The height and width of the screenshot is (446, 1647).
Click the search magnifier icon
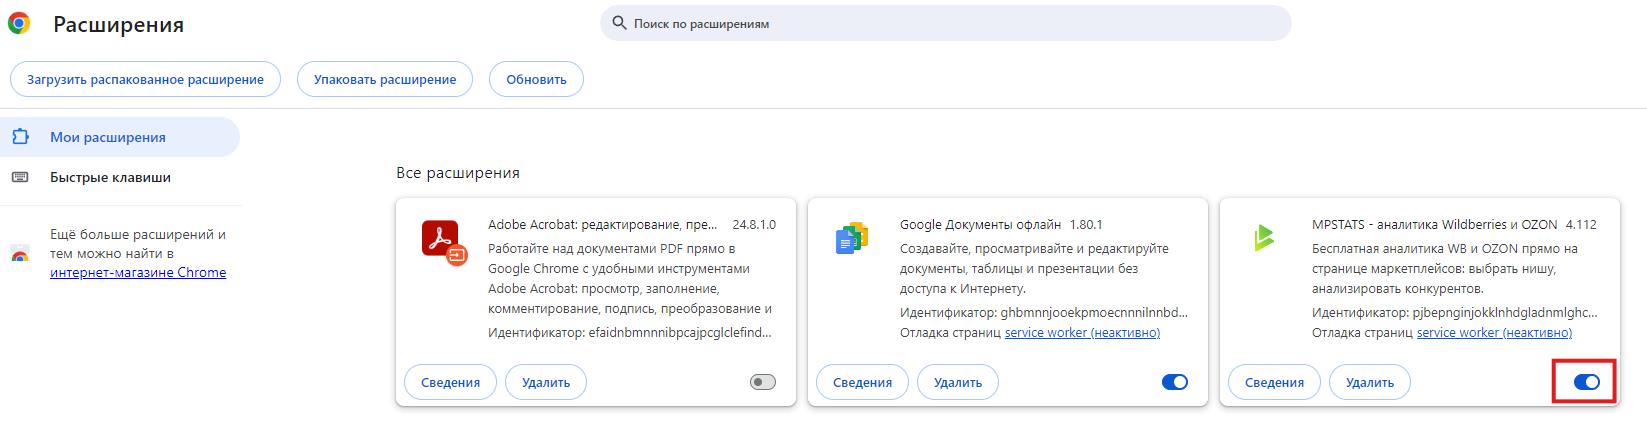619,23
